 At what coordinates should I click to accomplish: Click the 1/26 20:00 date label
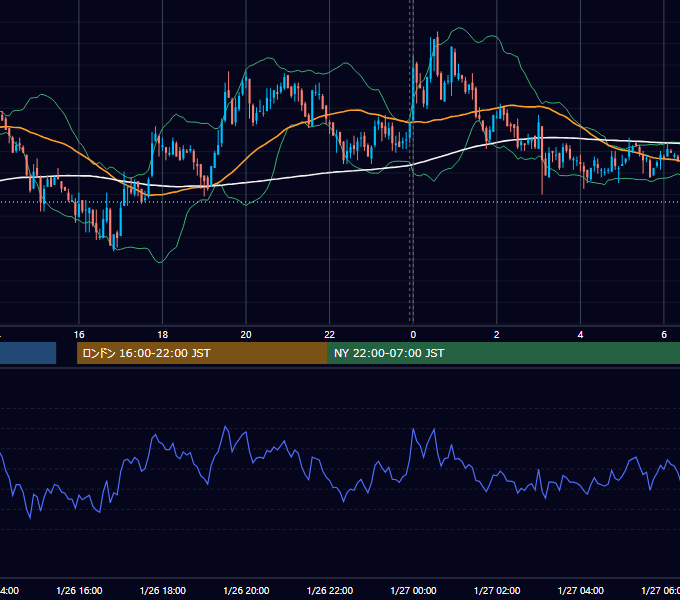pyautogui.click(x=246, y=591)
